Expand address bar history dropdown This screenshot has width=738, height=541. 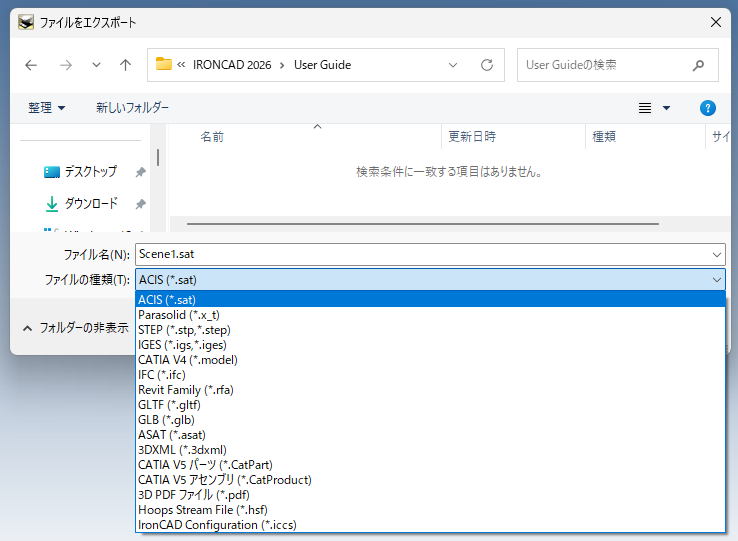click(x=453, y=65)
